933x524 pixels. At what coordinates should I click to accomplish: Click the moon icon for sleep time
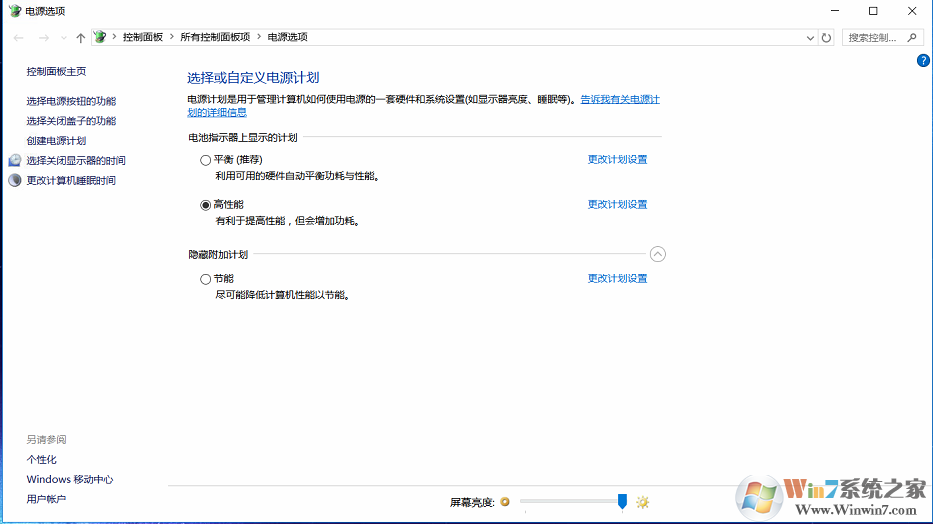pyautogui.click(x=15, y=181)
